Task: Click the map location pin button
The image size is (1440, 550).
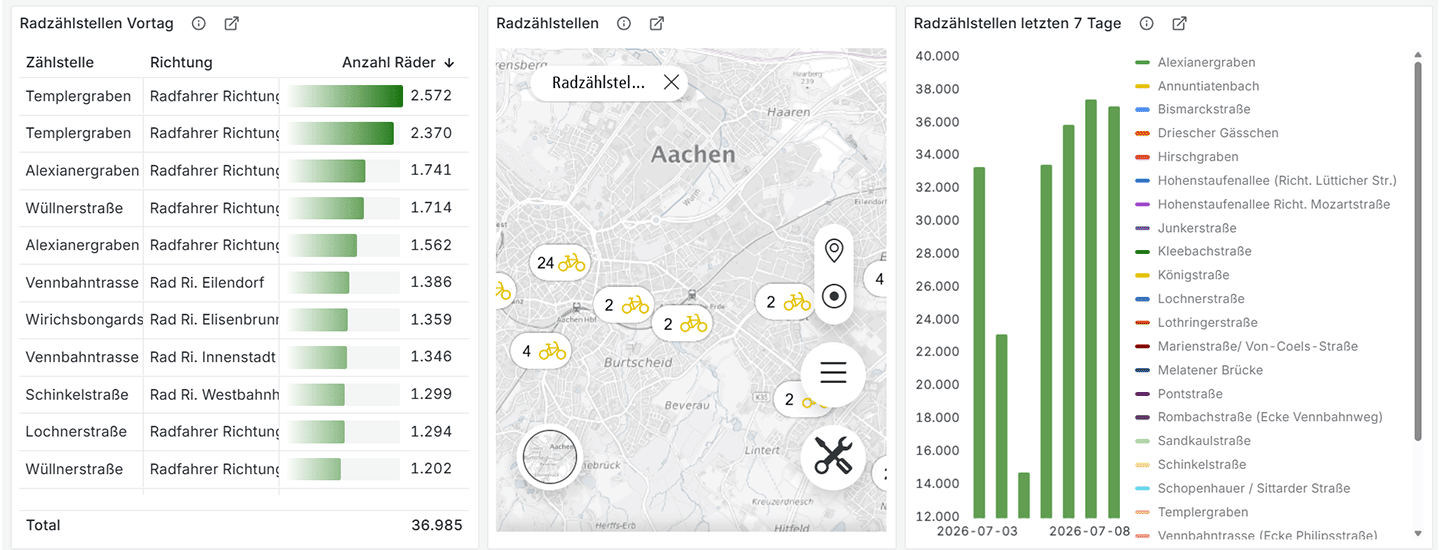Action: [x=834, y=250]
